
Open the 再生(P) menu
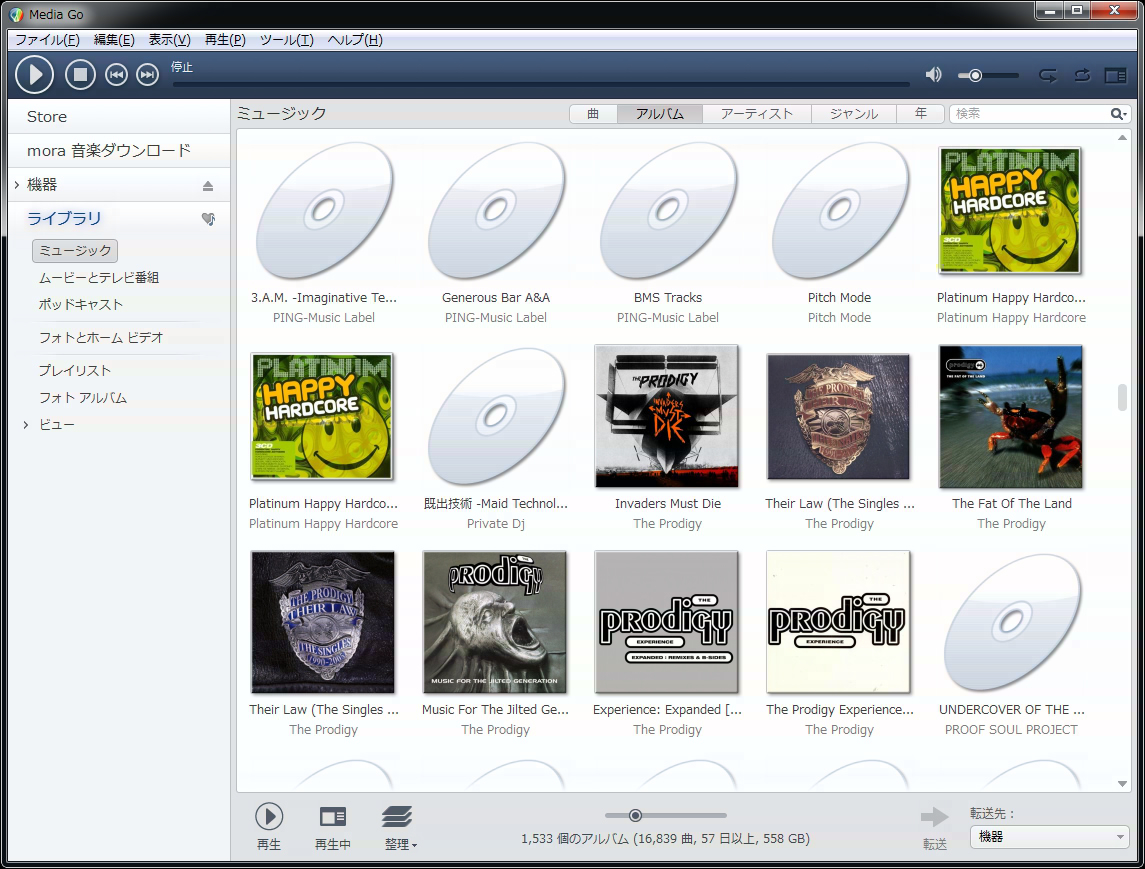point(225,39)
